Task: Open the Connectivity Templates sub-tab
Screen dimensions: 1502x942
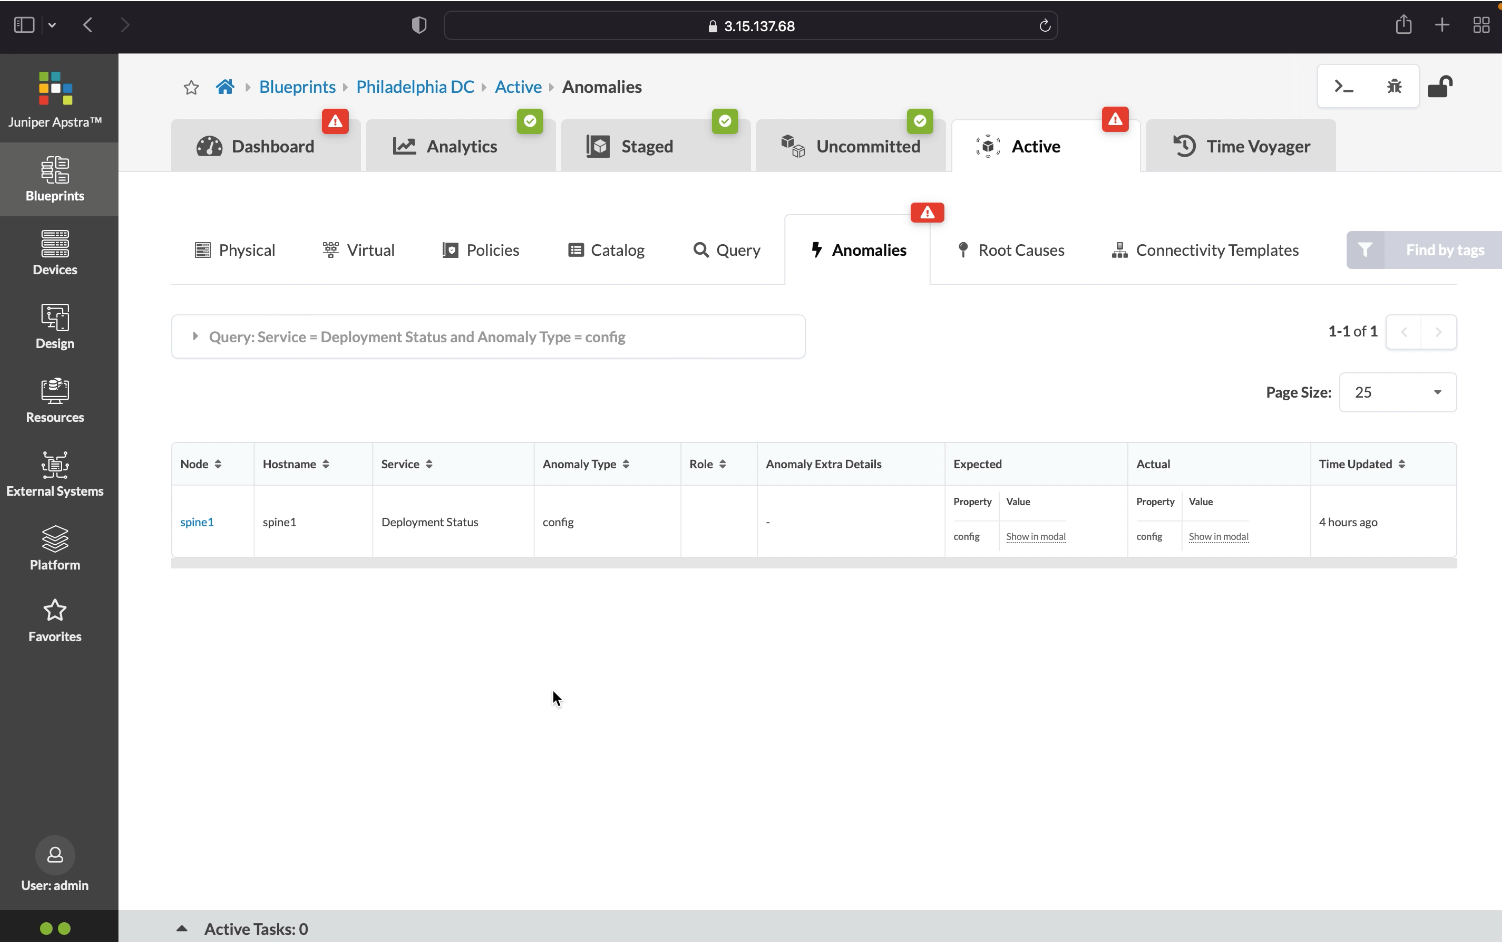Action: point(1205,250)
